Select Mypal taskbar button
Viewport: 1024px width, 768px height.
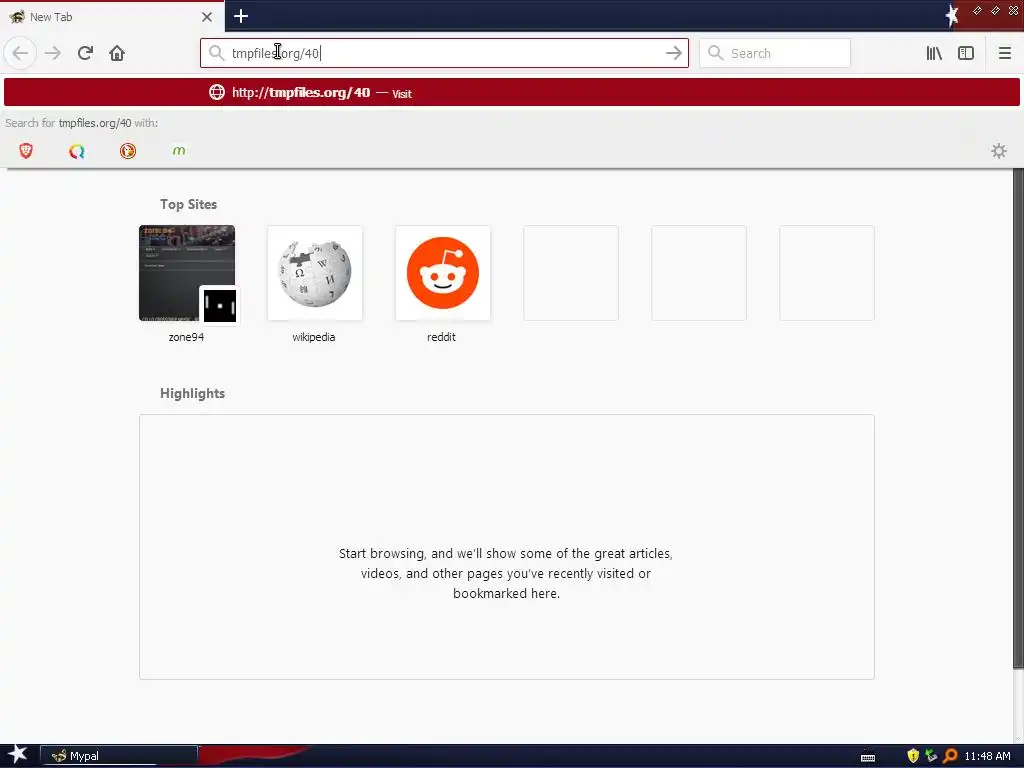[x=119, y=756]
